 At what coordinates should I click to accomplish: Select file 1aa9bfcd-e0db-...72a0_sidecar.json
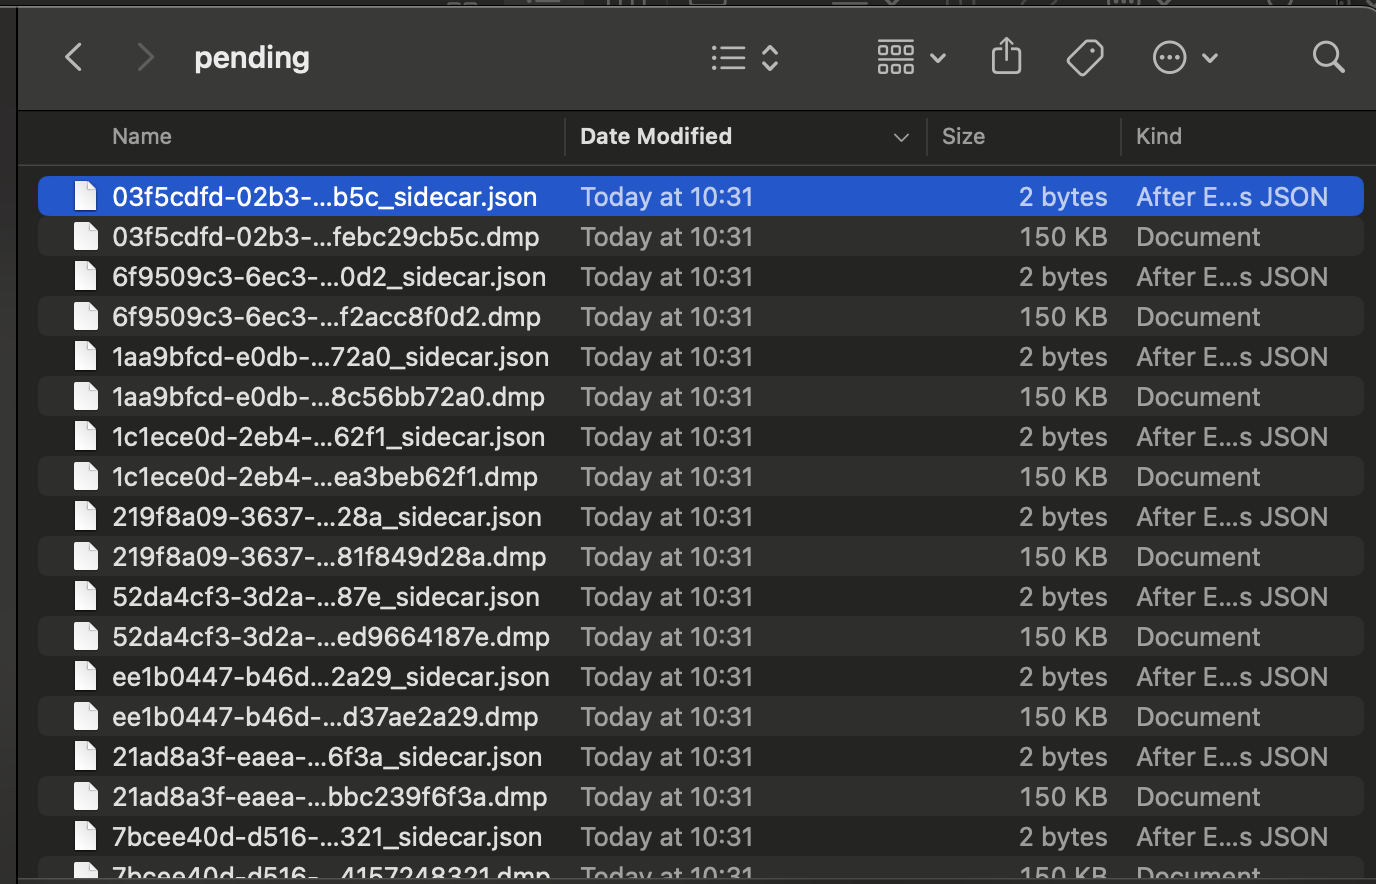pos(701,356)
